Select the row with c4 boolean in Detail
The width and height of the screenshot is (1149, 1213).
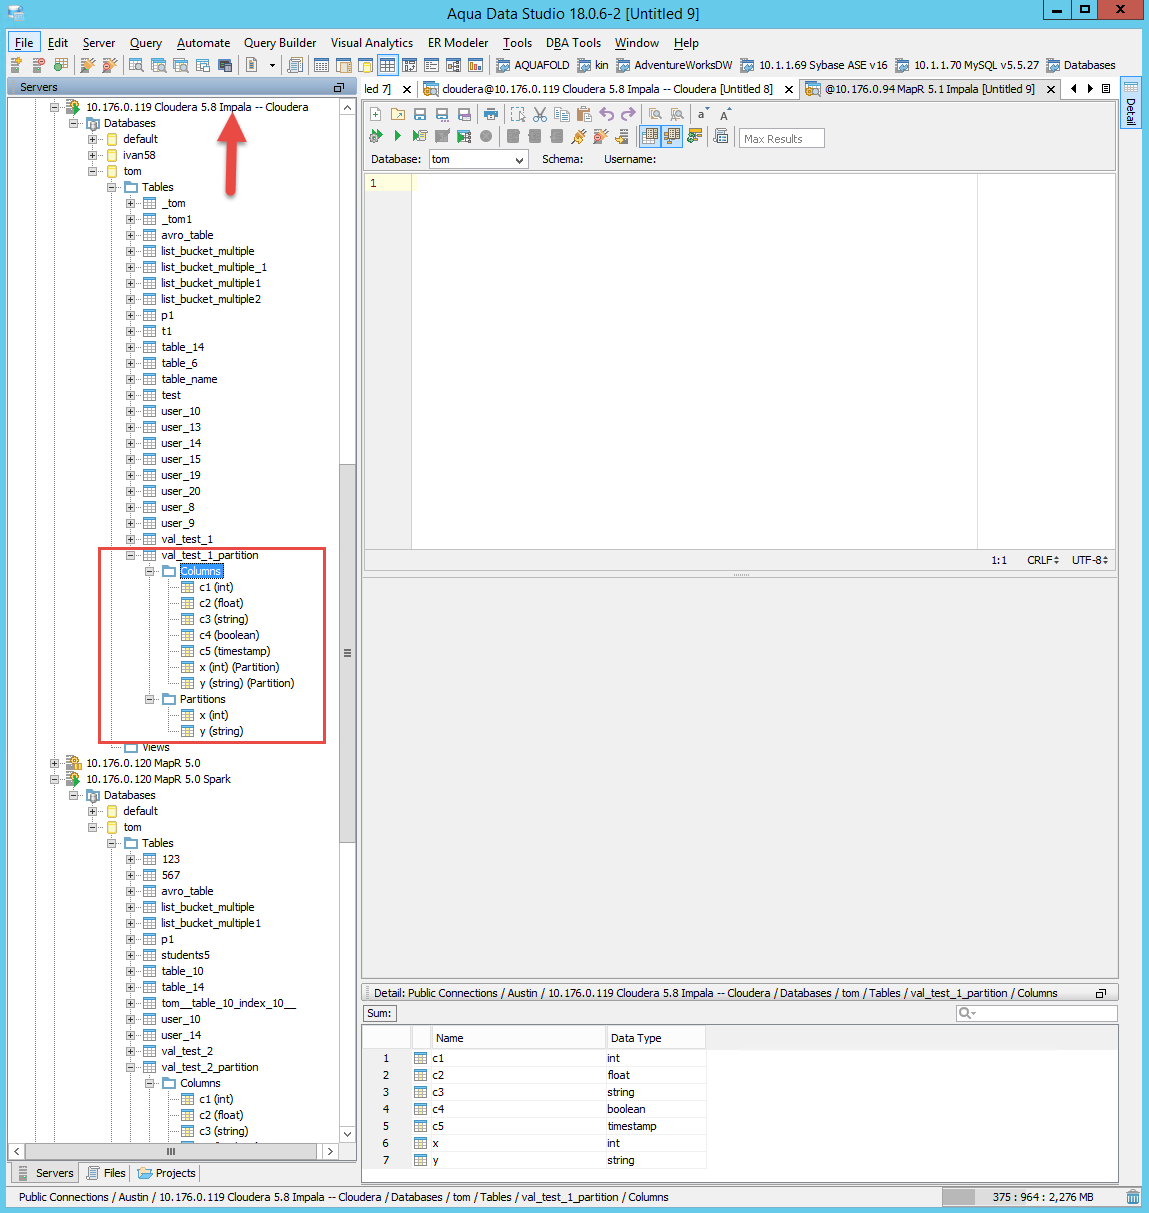click(534, 1109)
